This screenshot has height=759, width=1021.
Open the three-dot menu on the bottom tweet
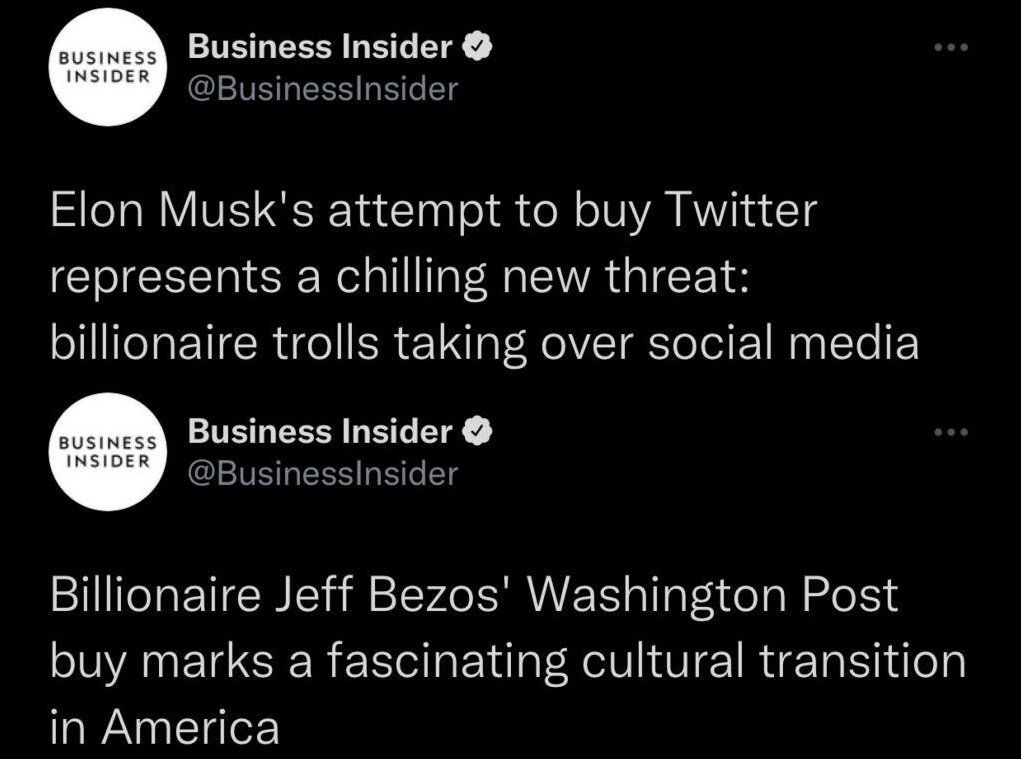tap(951, 434)
